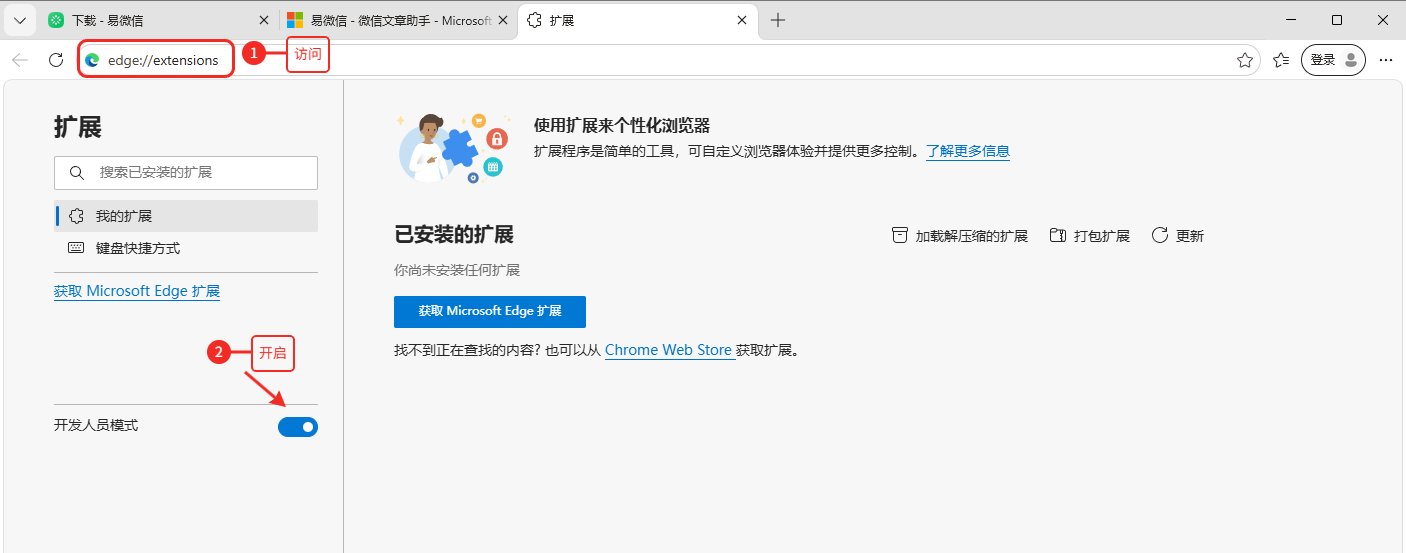Viewport: 1406px width, 553px height.
Task: Open a new tab with plus button
Action: point(778,20)
